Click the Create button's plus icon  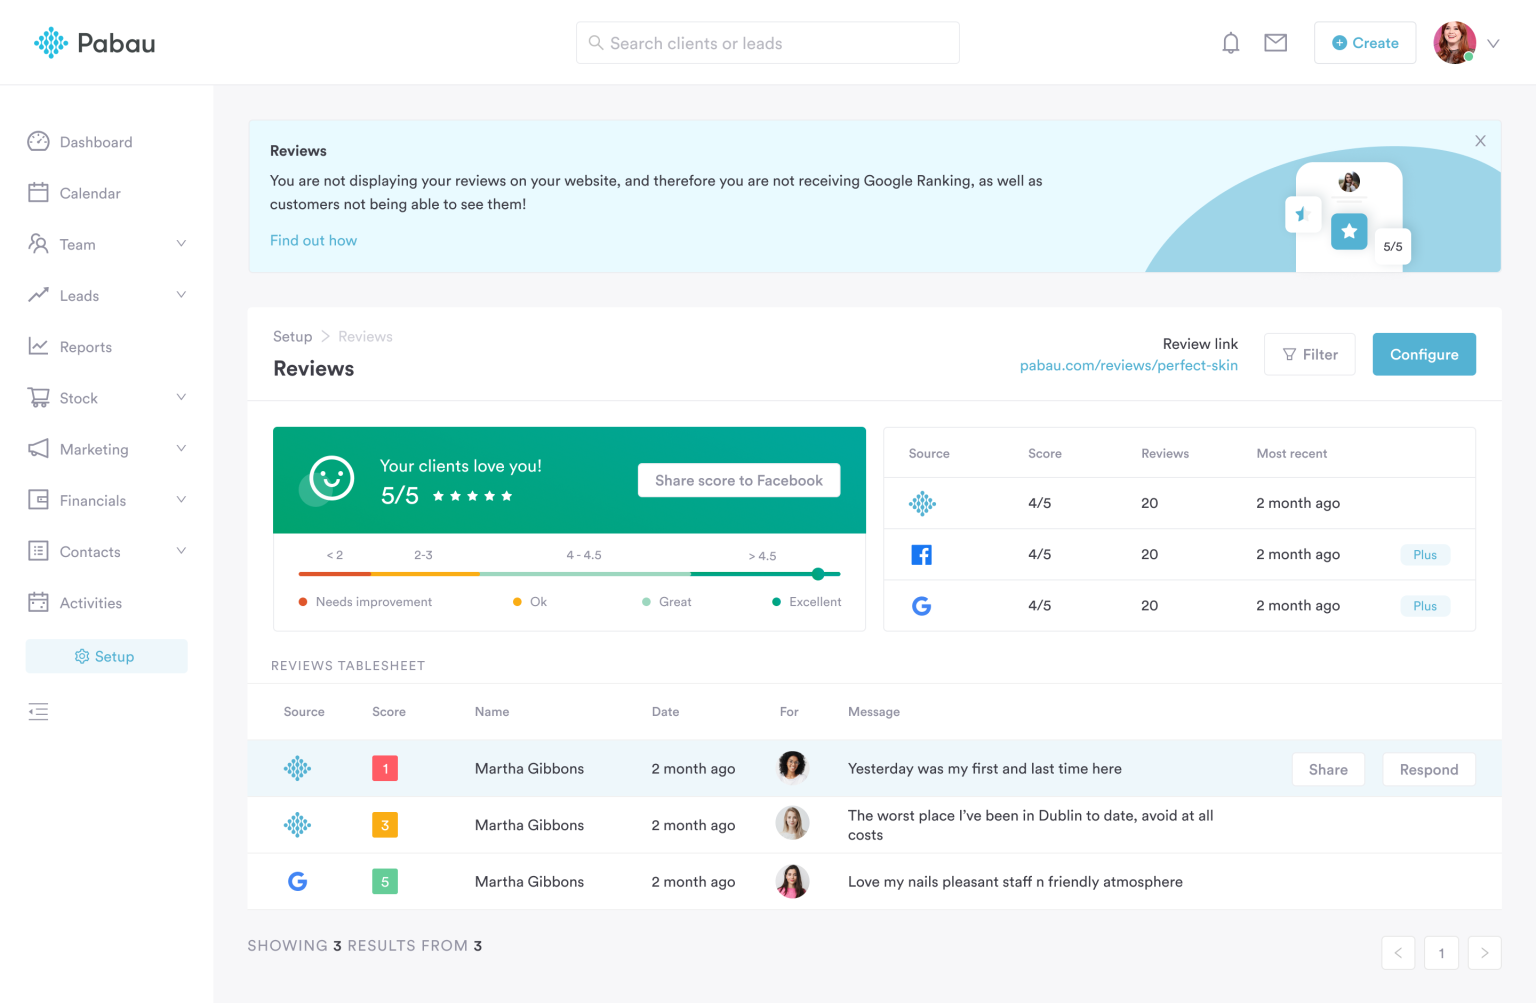(x=1339, y=42)
